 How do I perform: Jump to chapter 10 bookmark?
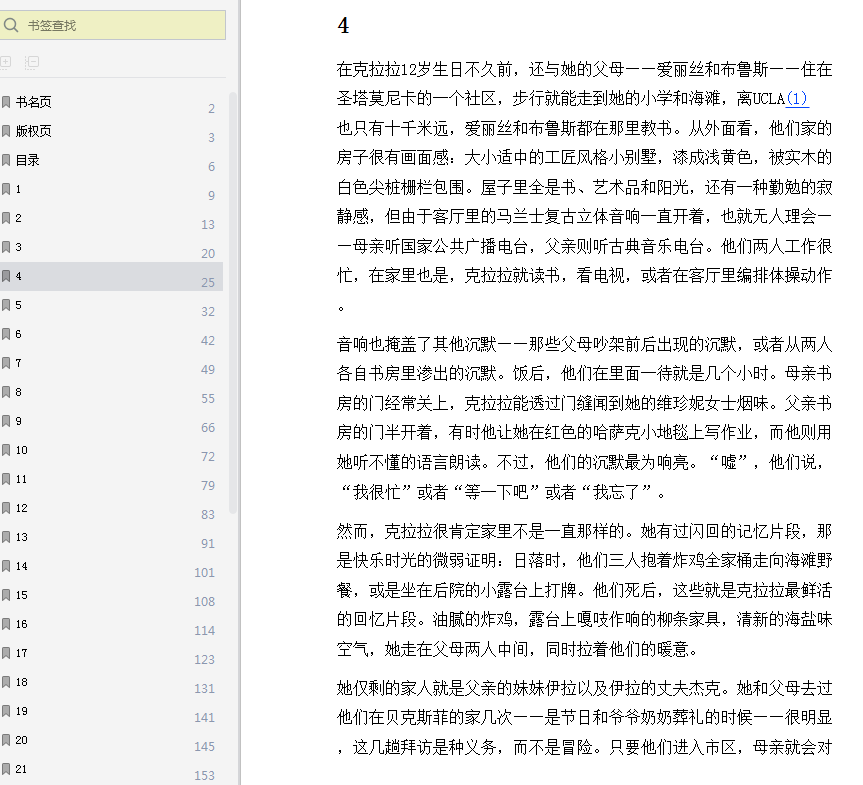(x=110, y=450)
